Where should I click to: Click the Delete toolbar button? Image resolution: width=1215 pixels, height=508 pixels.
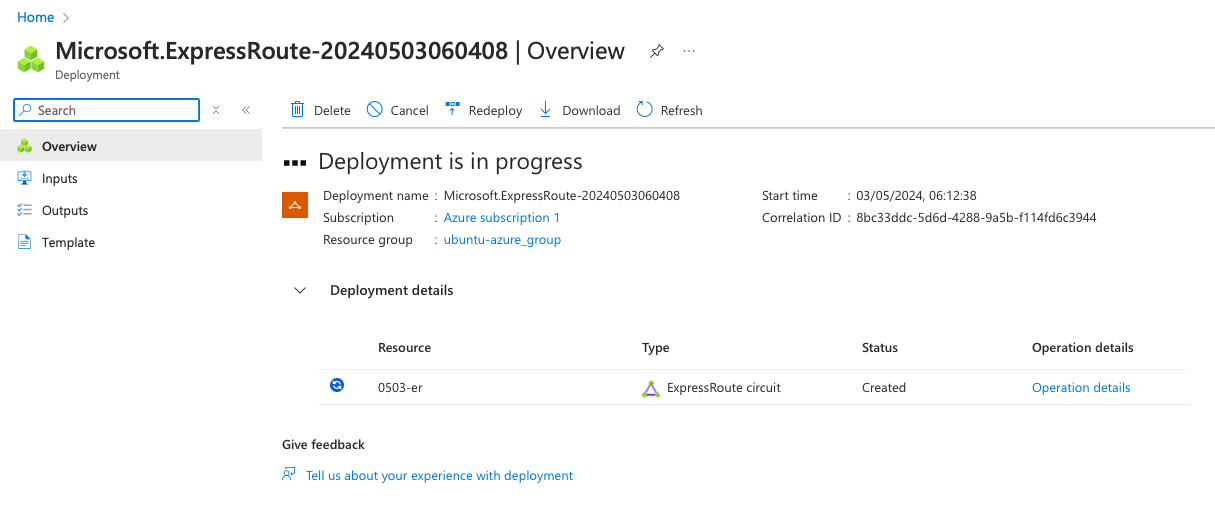point(320,110)
